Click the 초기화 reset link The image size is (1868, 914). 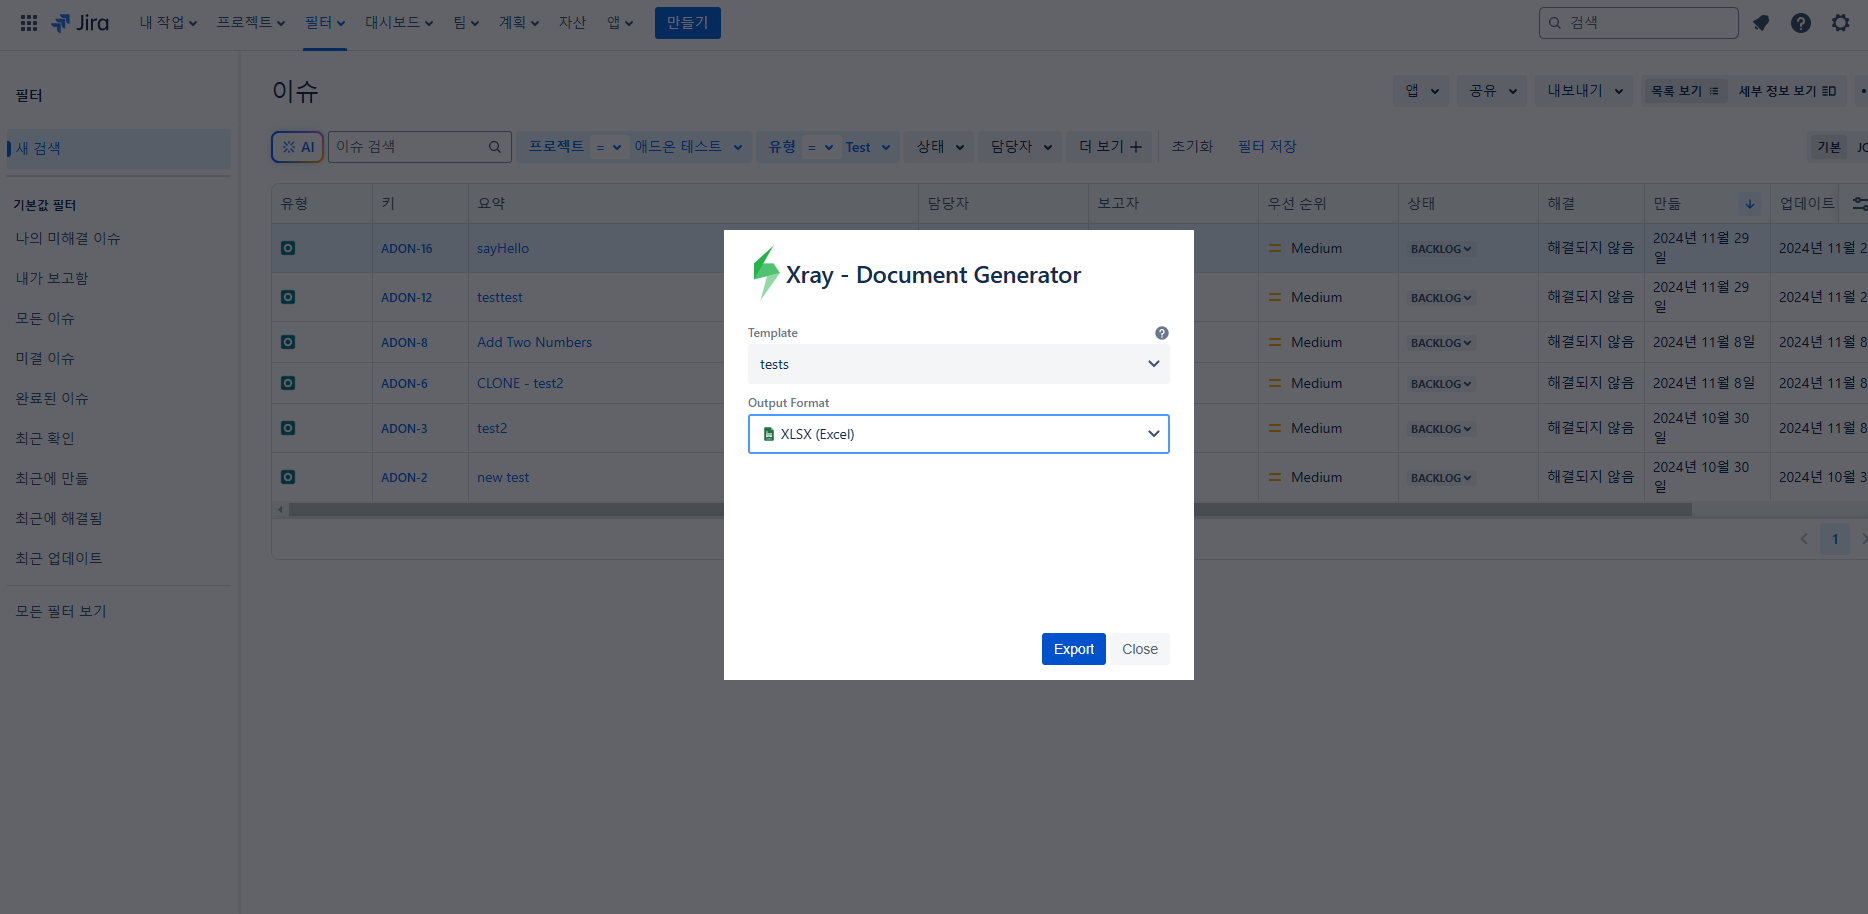(1192, 147)
